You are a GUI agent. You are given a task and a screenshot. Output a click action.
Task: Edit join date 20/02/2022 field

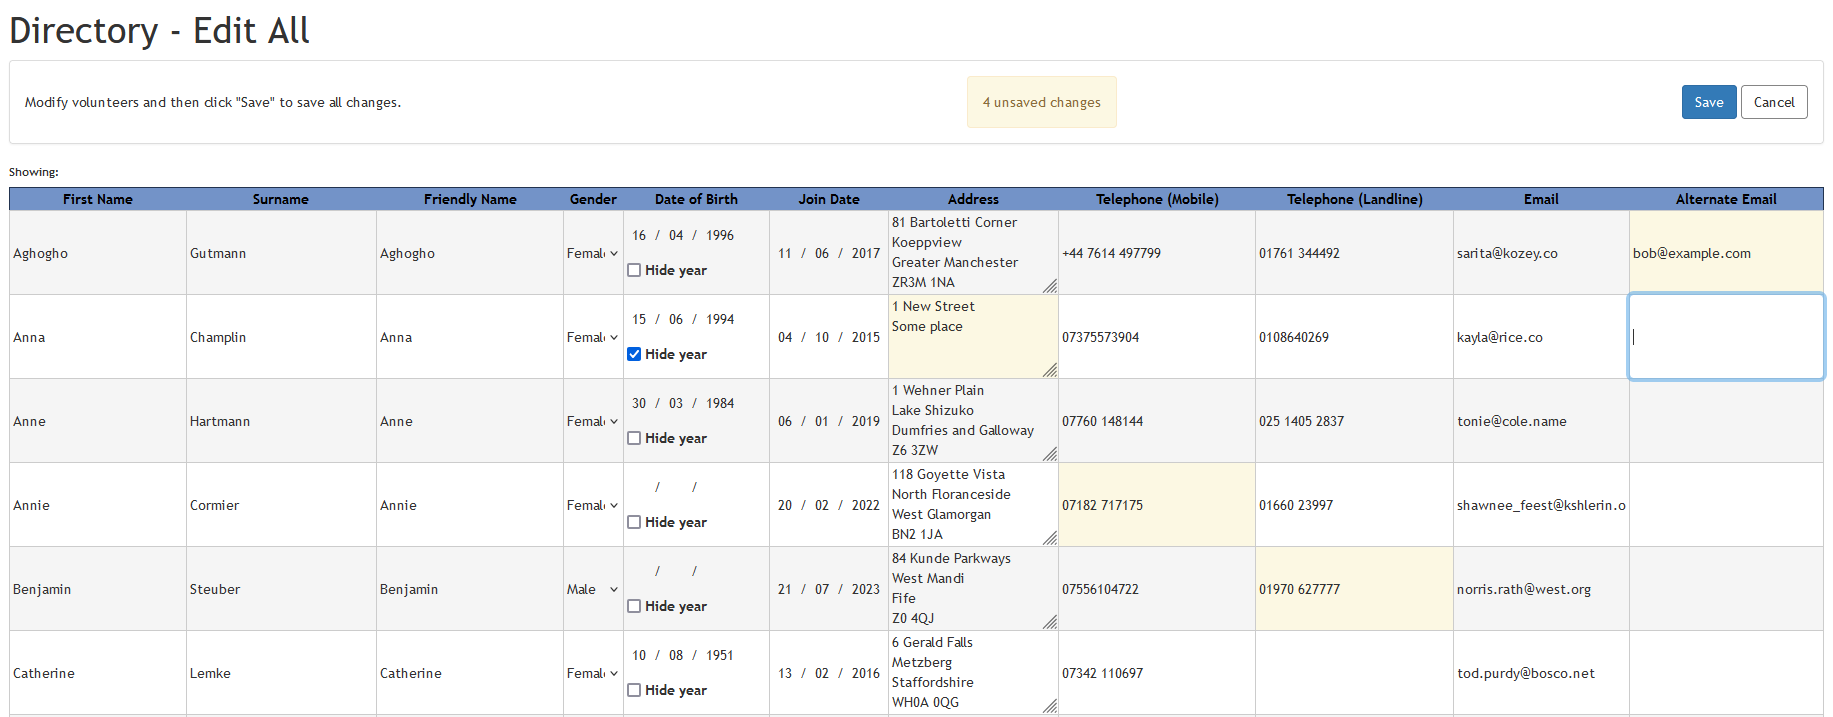click(x=829, y=505)
